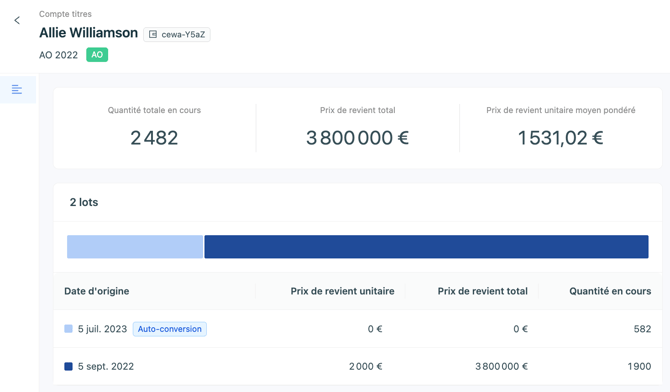This screenshot has height=392, width=670.
Task: Sort by Date d'origine column header
Action: [97, 291]
